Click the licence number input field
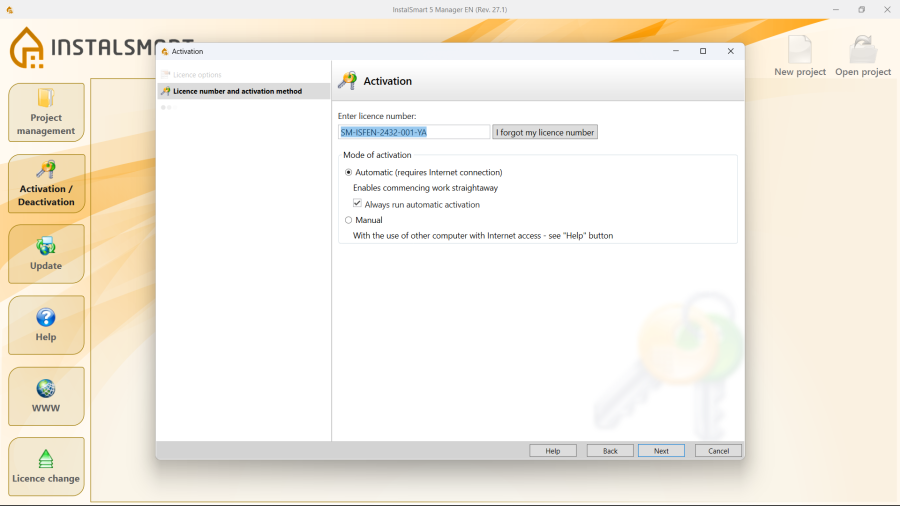 (x=414, y=132)
